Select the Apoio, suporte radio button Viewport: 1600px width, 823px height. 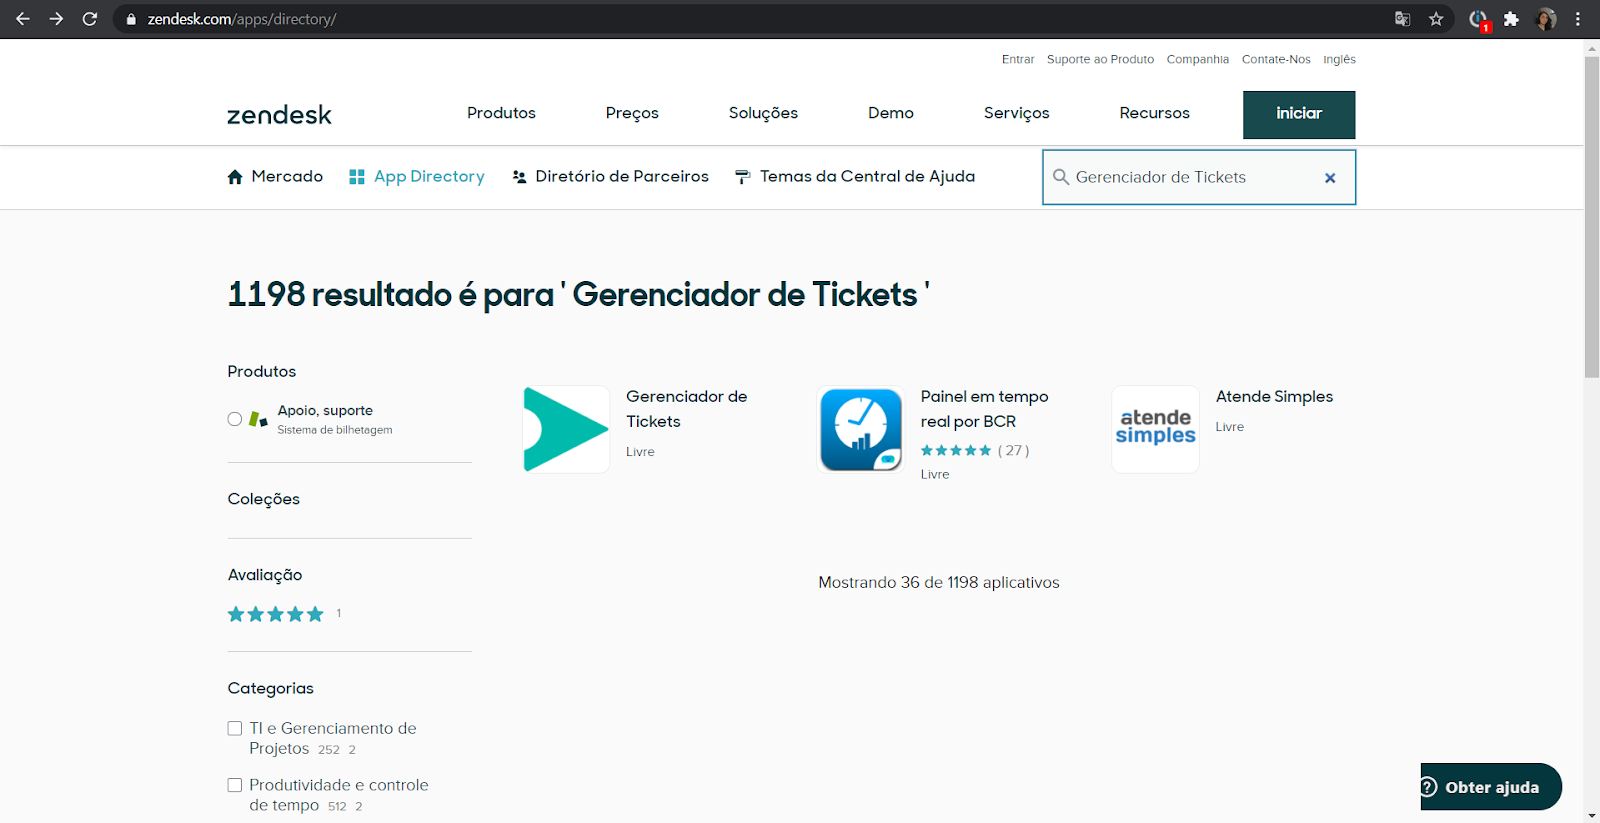(x=235, y=419)
